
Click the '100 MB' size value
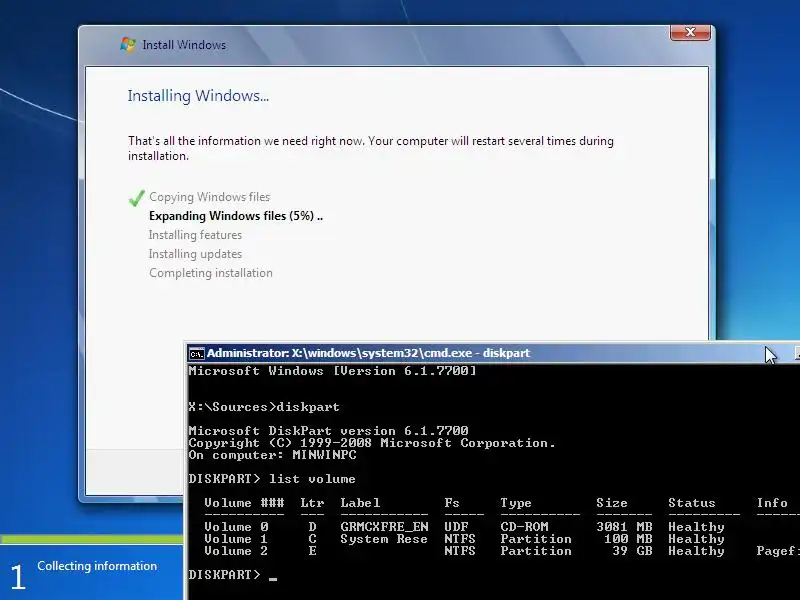[x=628, y=539]
